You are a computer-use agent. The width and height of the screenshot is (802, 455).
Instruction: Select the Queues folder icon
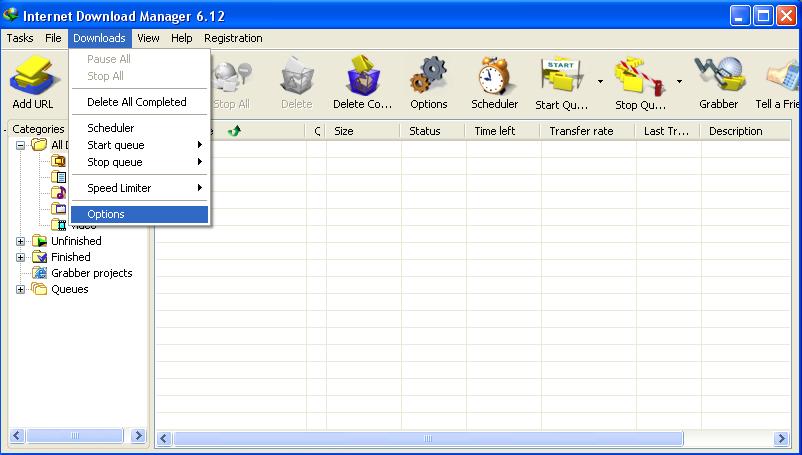(39, 289)
